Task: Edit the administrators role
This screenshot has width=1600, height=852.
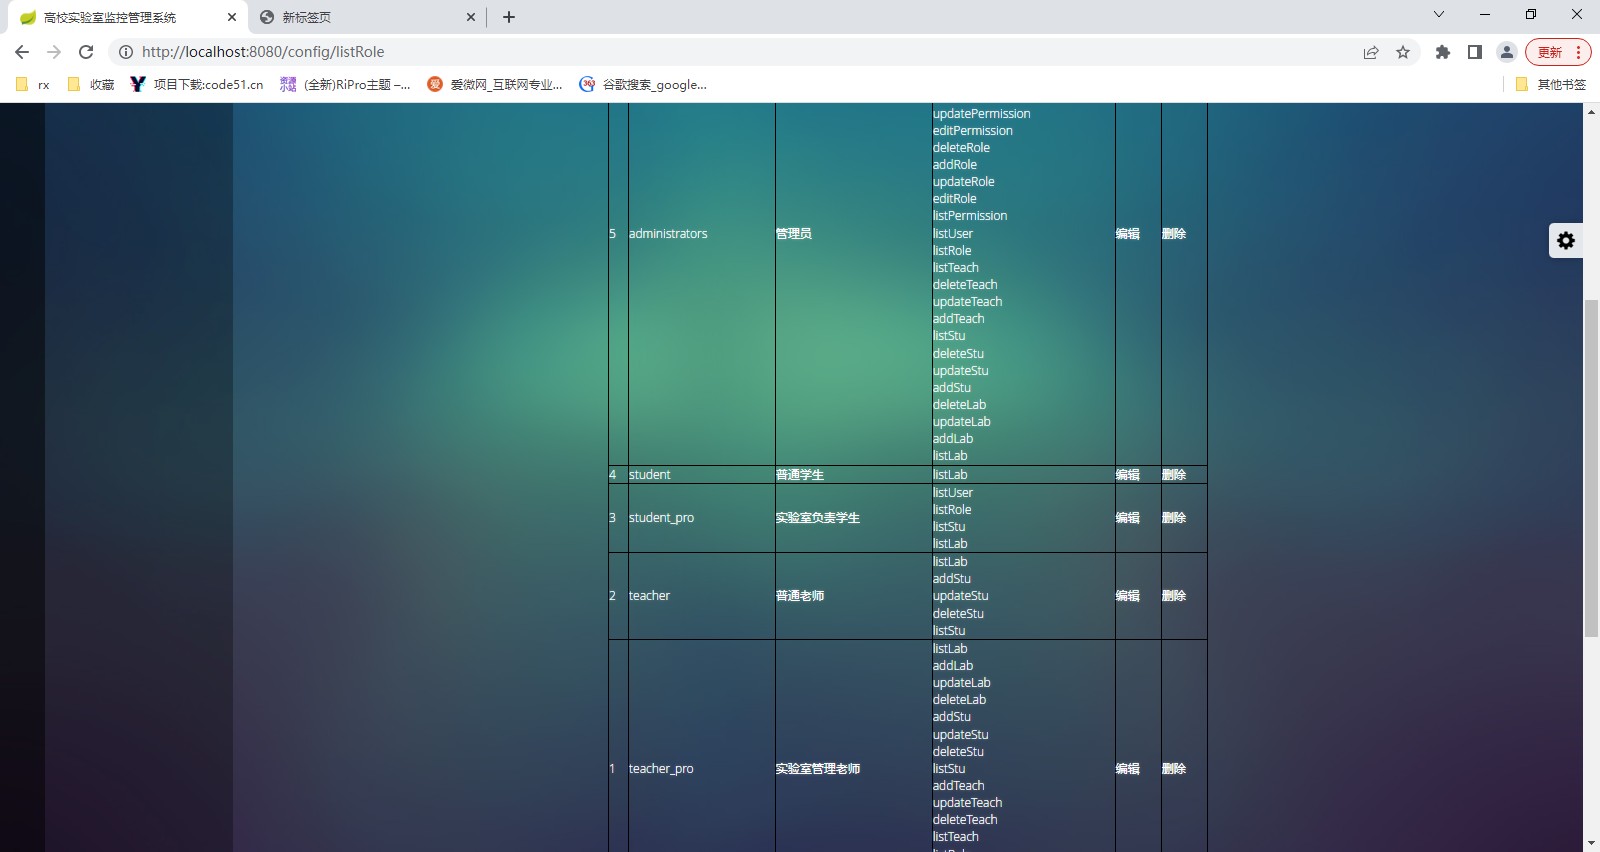Action: (1128, 234)
